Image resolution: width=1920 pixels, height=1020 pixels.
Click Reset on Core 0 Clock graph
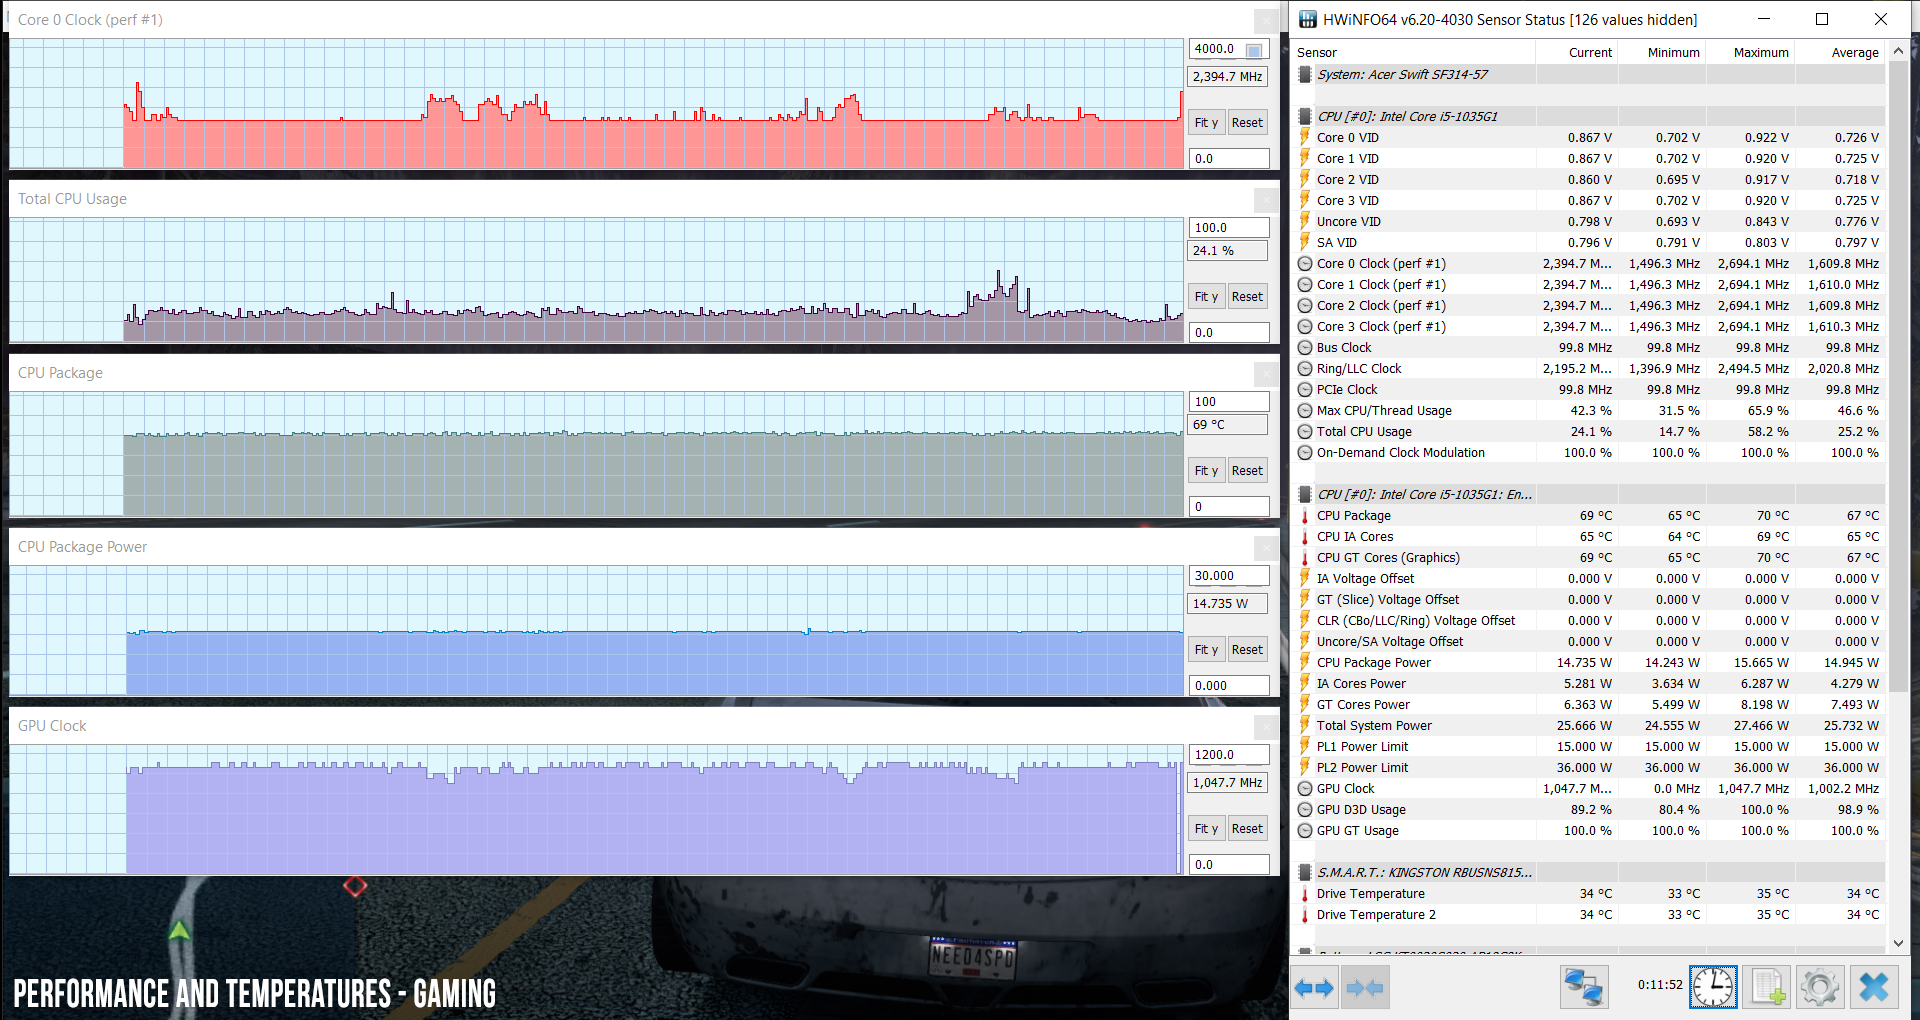tap(1247, 123)
